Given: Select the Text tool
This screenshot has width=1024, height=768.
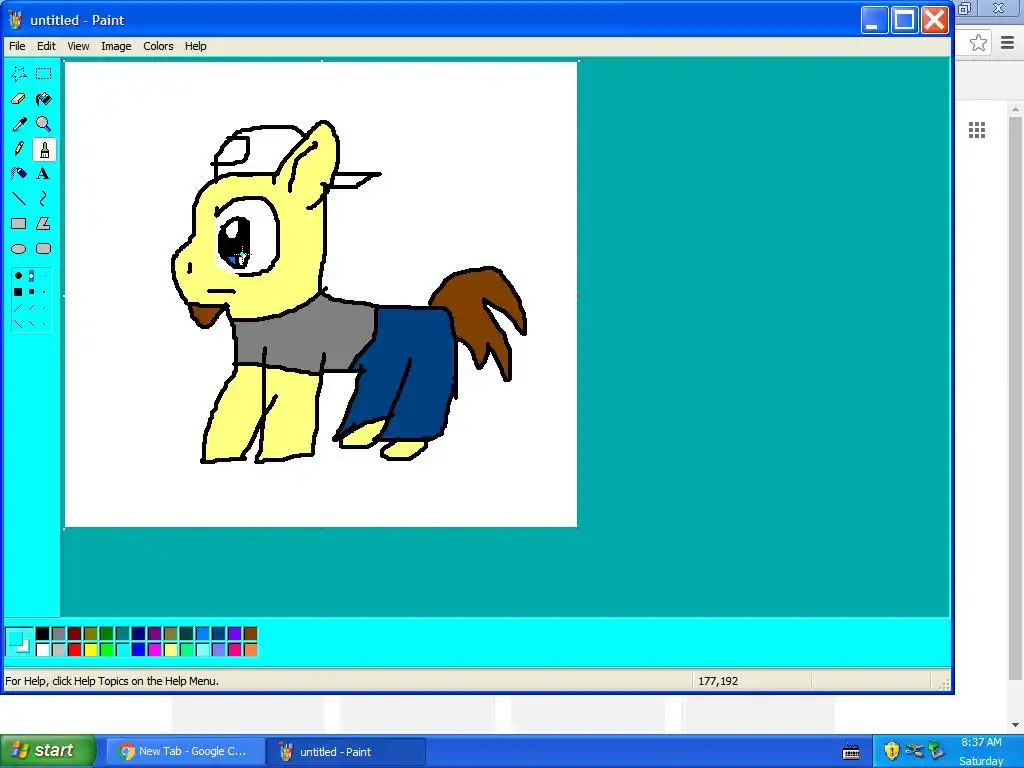Looking at the screenshot, I should pyautogui.click(x=44, y=174).
